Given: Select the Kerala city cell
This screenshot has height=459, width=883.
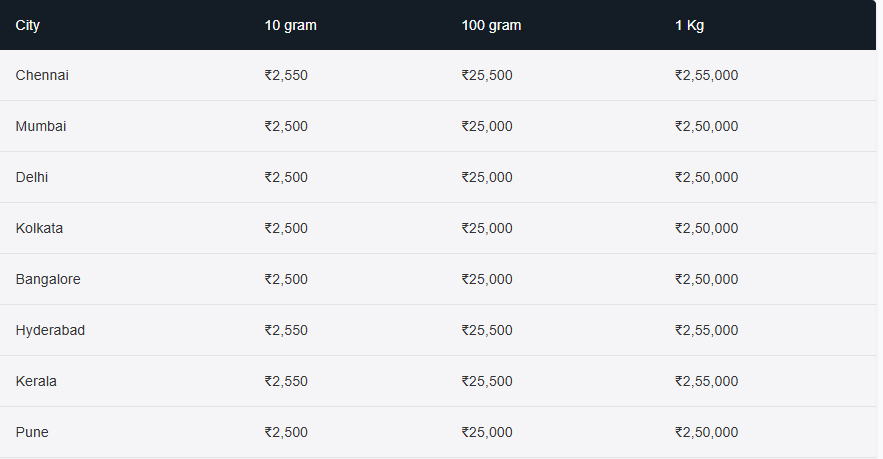Looking at the screenshot, I should [x=36, y=381].
